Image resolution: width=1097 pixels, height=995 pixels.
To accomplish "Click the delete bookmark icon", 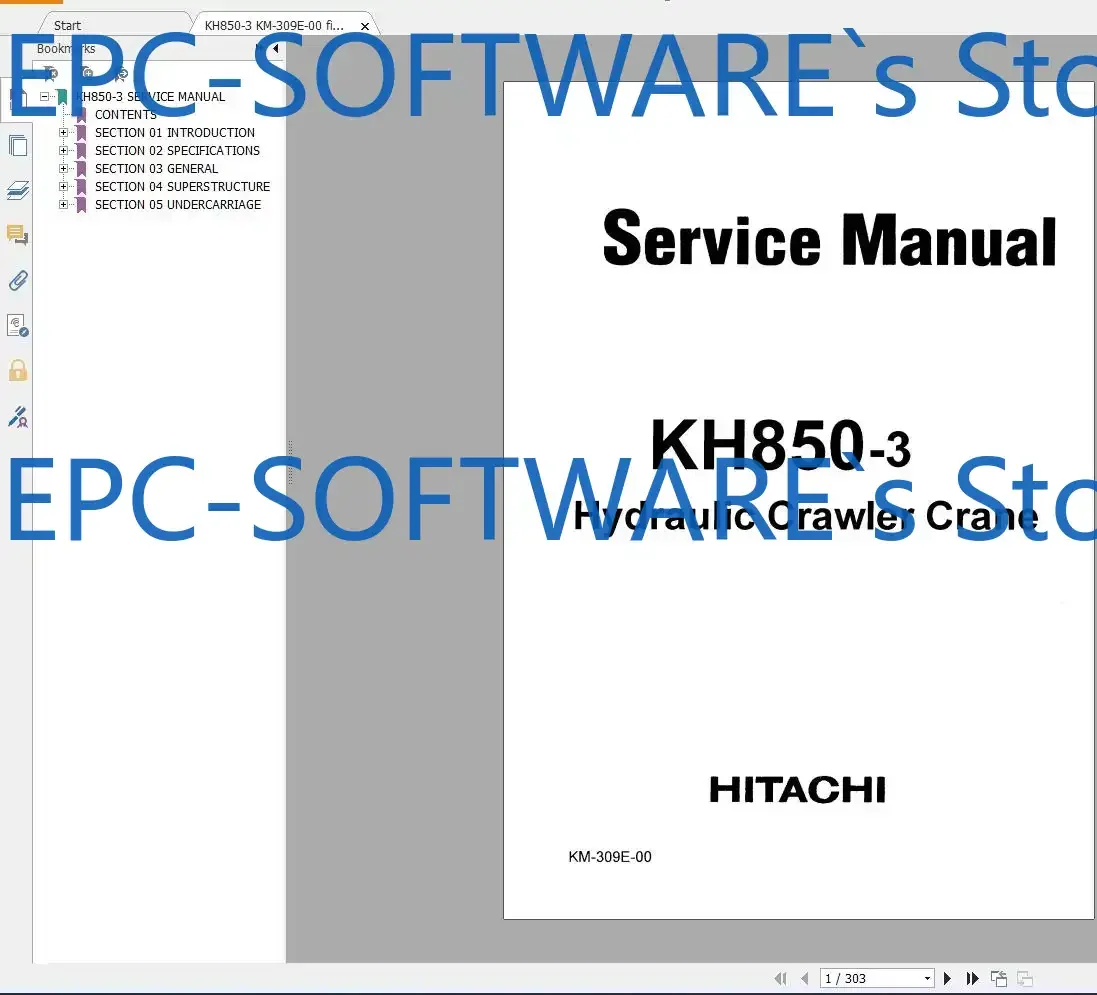I will [x=50, y=72].
